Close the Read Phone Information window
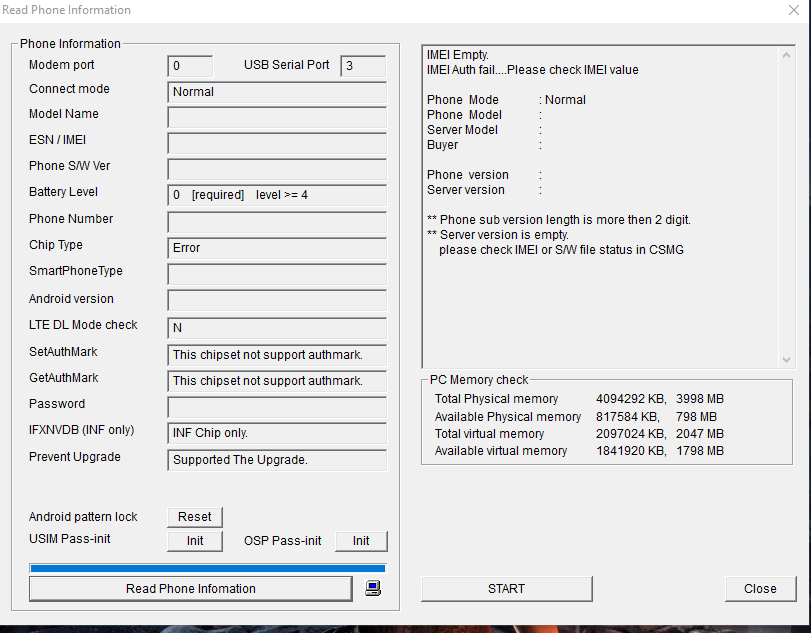Viewport: 811px width, 633px height. (x=793, y=10)
